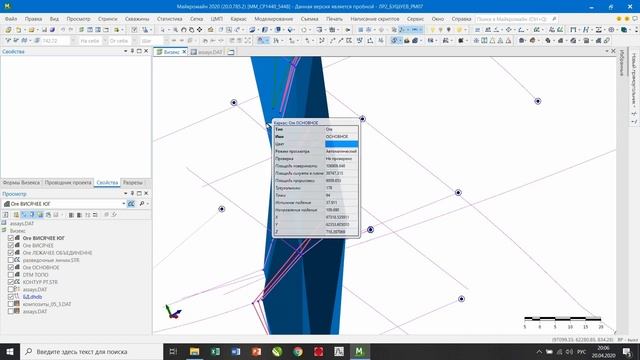Toggle the Ore ОСНОВНОЕ layer checkbox
Viewport: 640px width, 360px height.
[11, 267]
